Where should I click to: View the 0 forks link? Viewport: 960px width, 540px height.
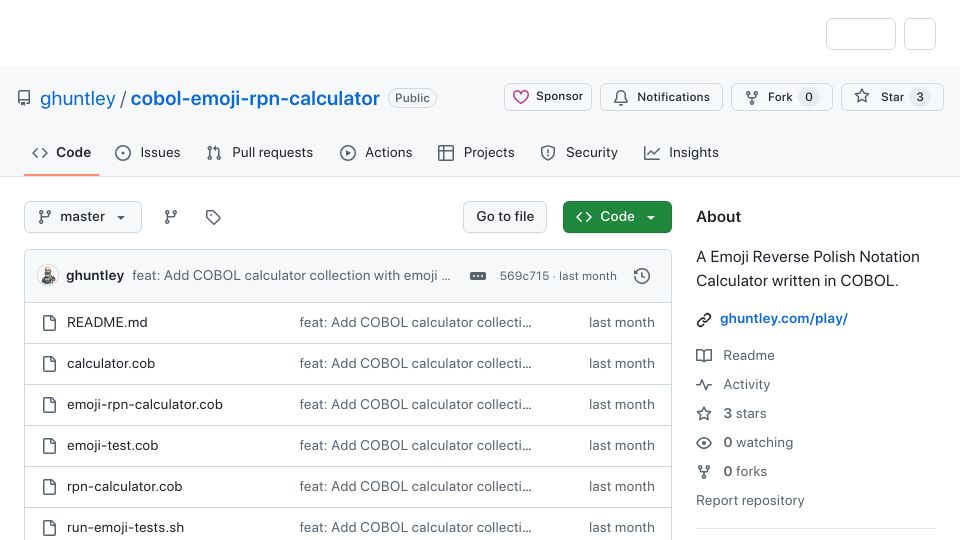pyautogui.click(x=732, y=471)
